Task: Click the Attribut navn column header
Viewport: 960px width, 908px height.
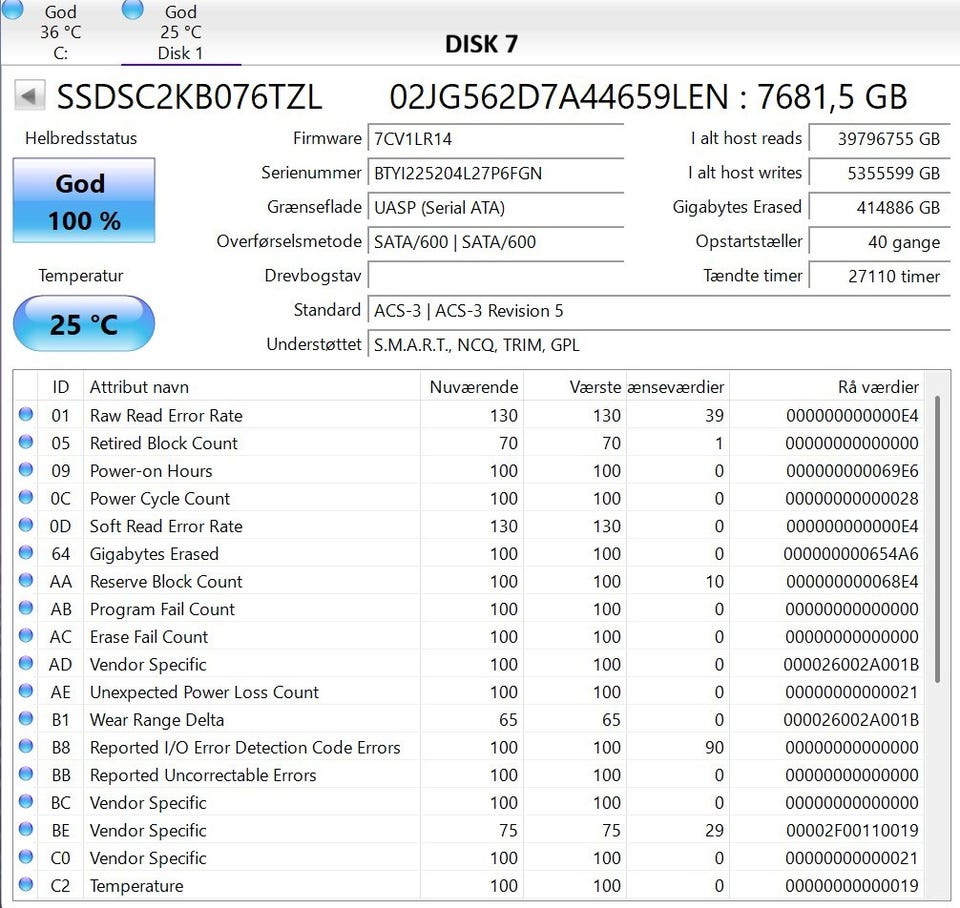Action: click(252, 387)
